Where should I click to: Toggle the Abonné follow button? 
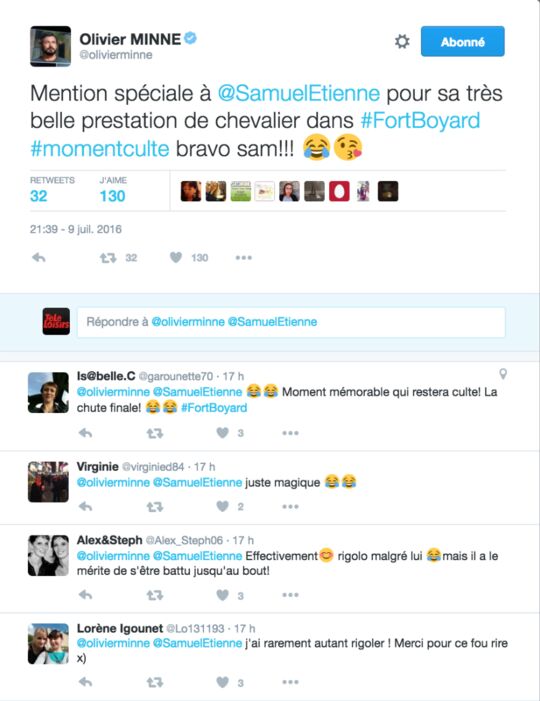[x=463, y=42]
